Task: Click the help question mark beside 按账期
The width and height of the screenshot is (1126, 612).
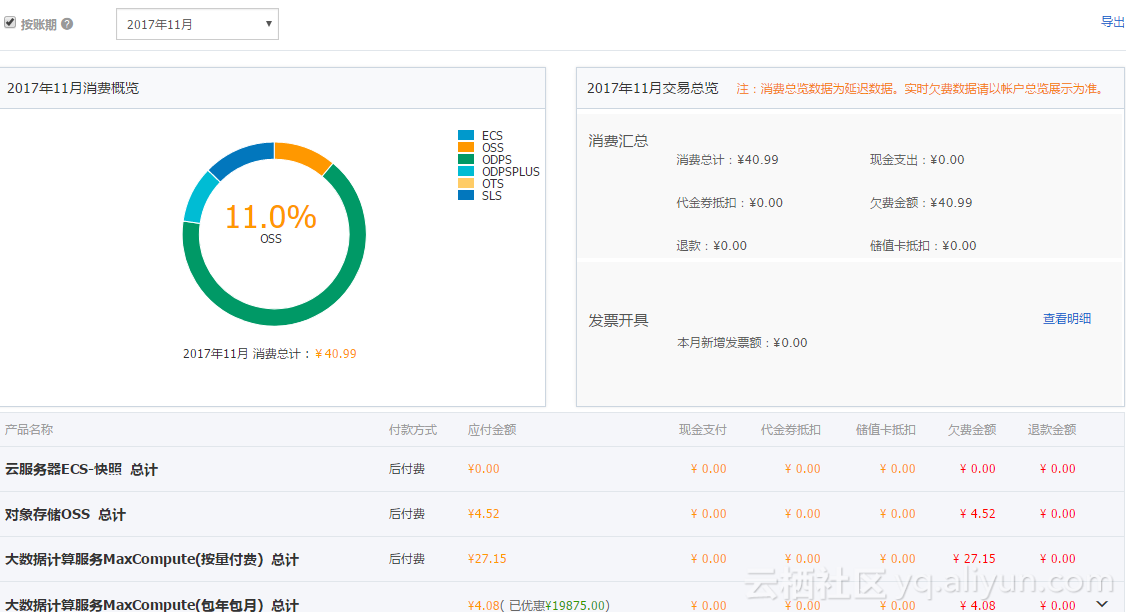Action: coord(68,24)
